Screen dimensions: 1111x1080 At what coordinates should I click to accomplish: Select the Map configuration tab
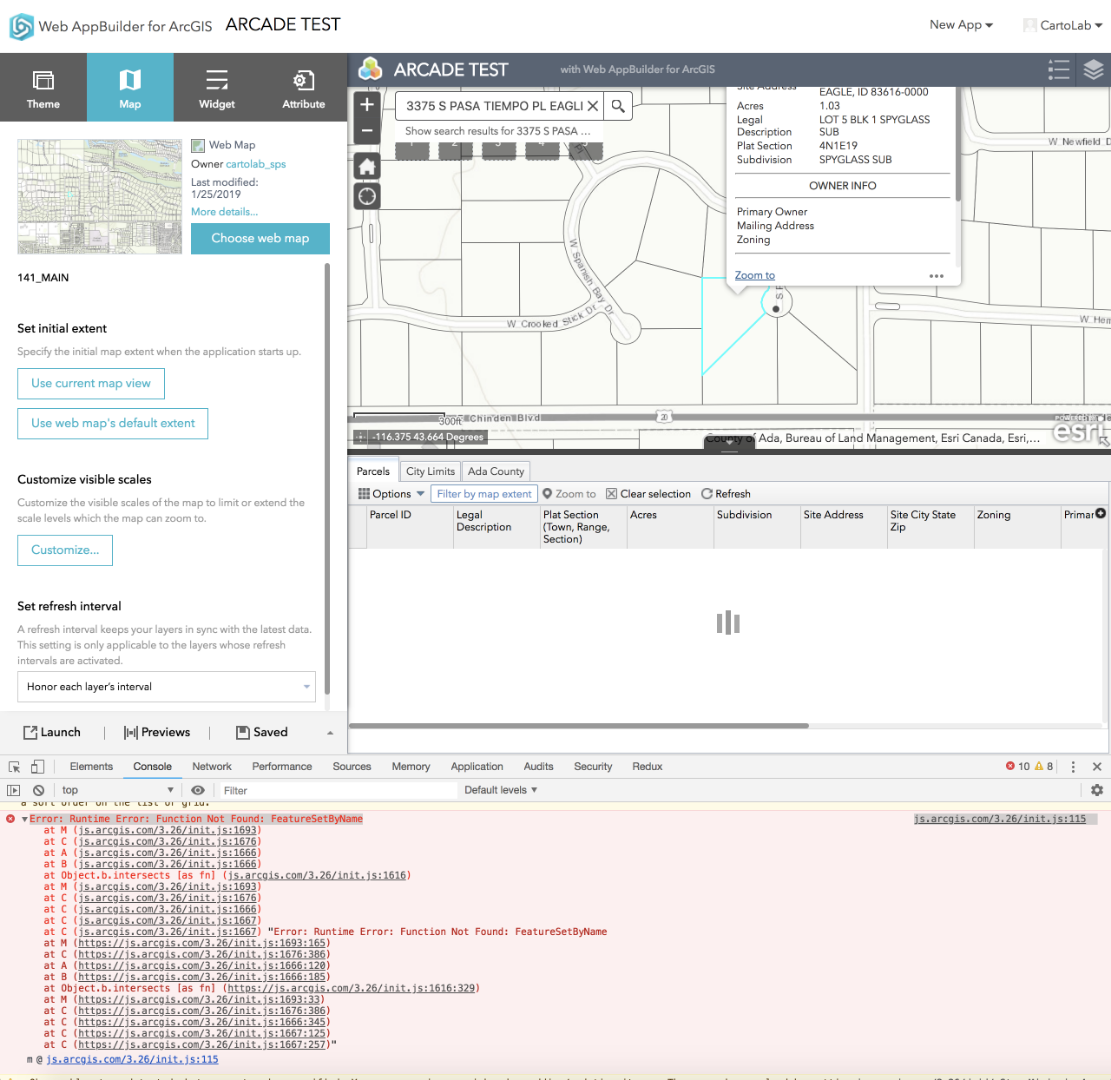tap(130, 87)
